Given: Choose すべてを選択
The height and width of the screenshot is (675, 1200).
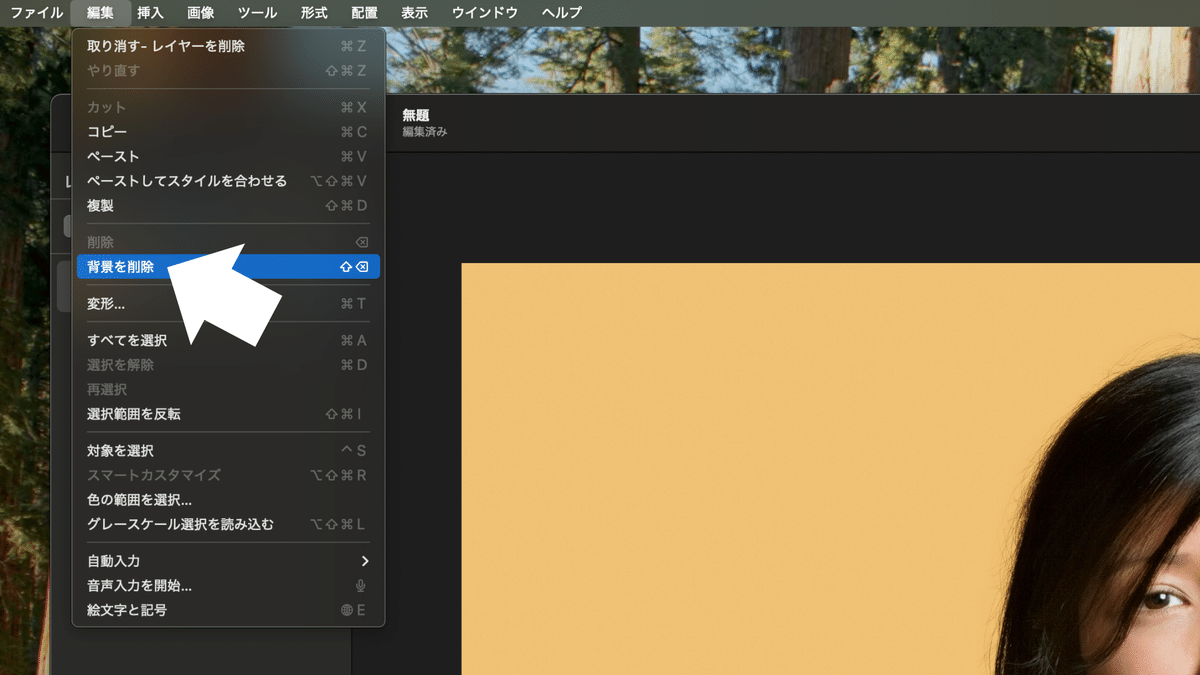Looking at the screenshot, I should click(x=228, y=340).
